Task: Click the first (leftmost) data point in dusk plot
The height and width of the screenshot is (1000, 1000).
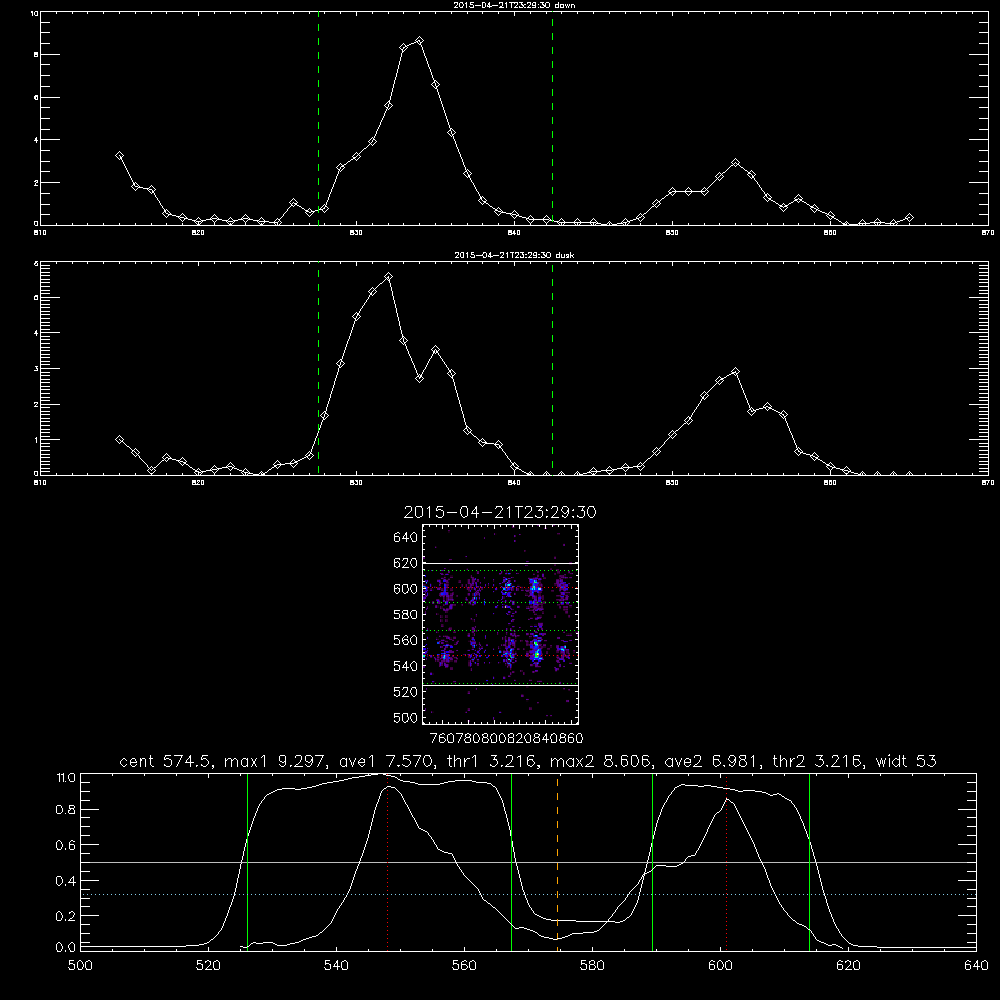Action: pos(119,439)
